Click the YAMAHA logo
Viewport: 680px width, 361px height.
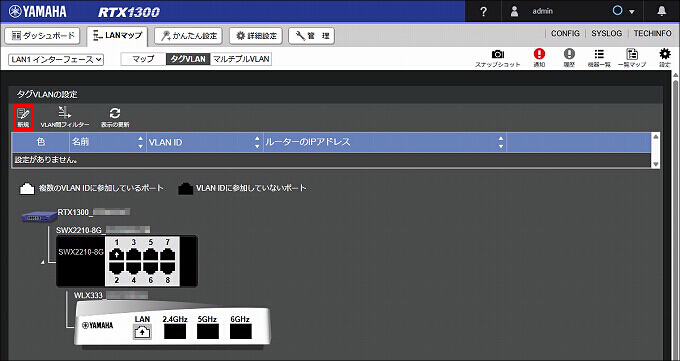pyautogui.click(x=37, y=12)
